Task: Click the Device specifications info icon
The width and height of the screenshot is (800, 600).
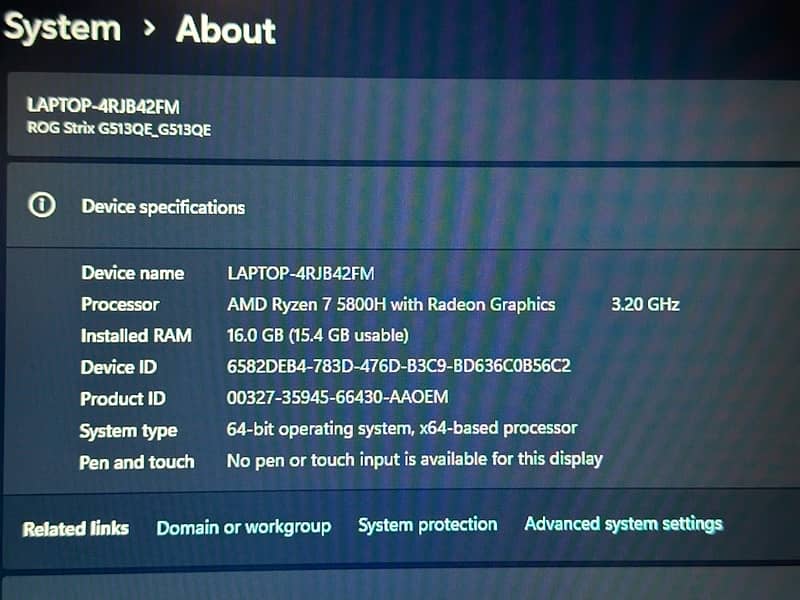Action: click(42, 205)
